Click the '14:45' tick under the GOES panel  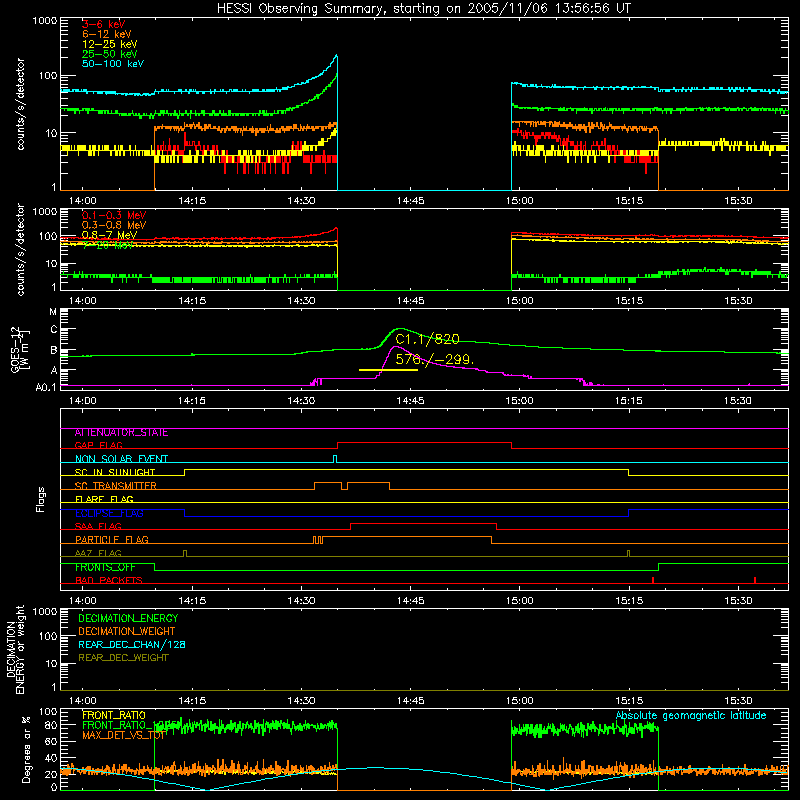click(410, 401)
